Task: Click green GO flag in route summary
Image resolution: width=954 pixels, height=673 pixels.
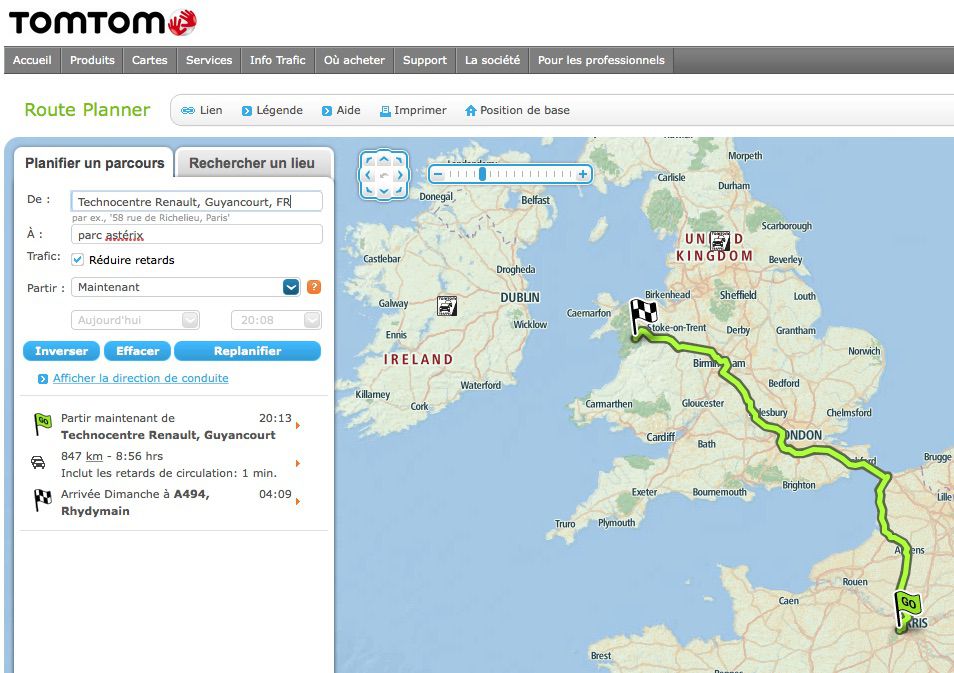Action: point(43,424)
